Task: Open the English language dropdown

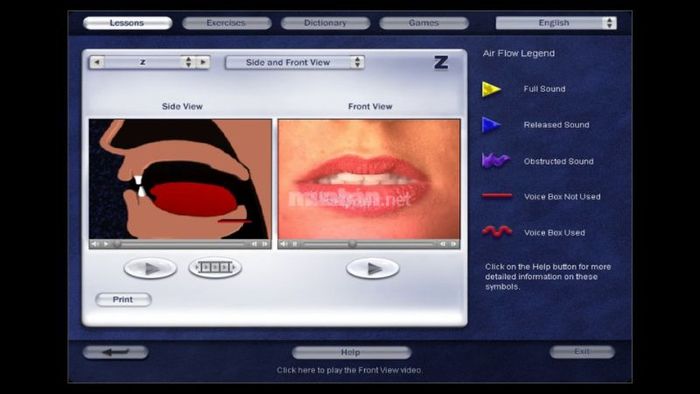Action: pos(556,23)
